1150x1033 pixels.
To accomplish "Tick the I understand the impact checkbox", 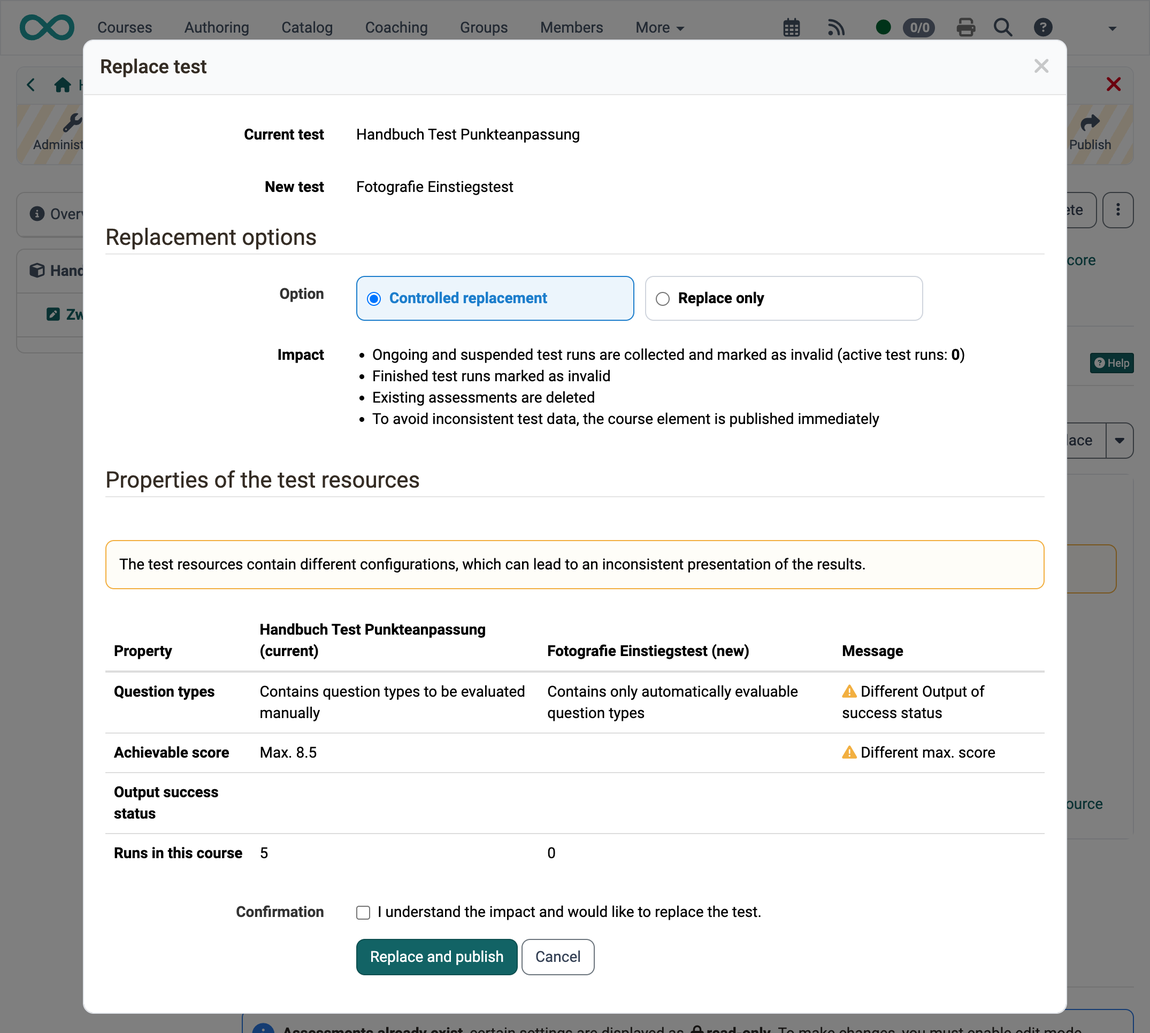I will pyautogui.click(x=363, y=913).
